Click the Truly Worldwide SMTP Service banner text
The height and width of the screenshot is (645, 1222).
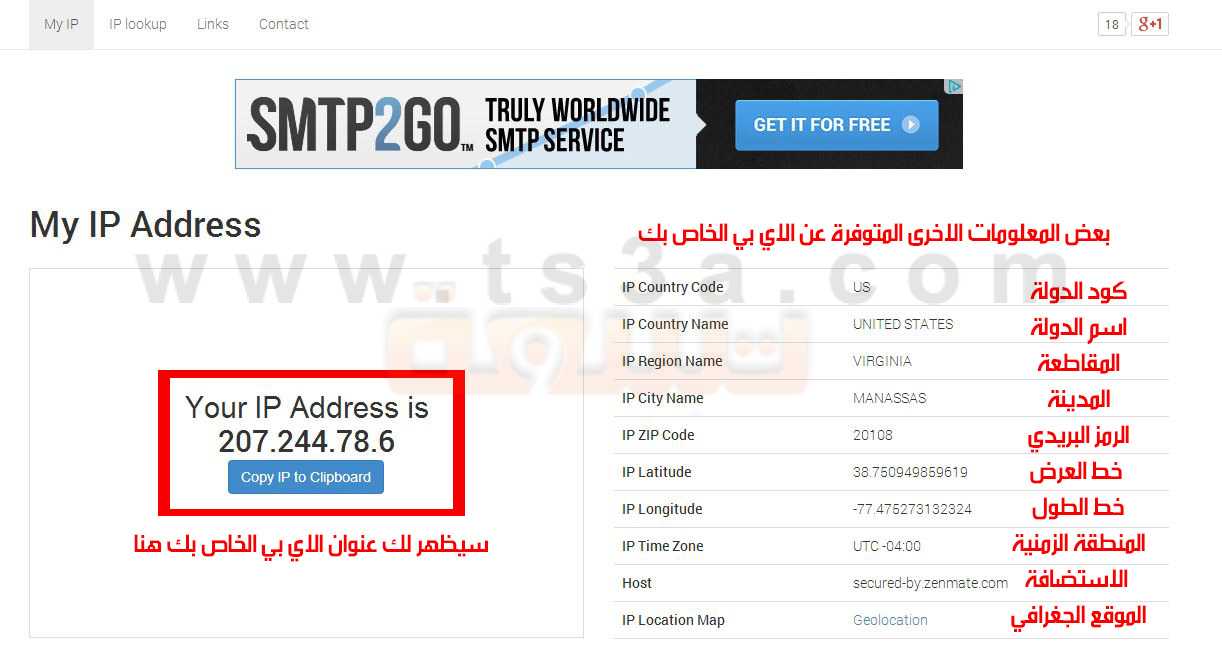(x=578, y=125)
